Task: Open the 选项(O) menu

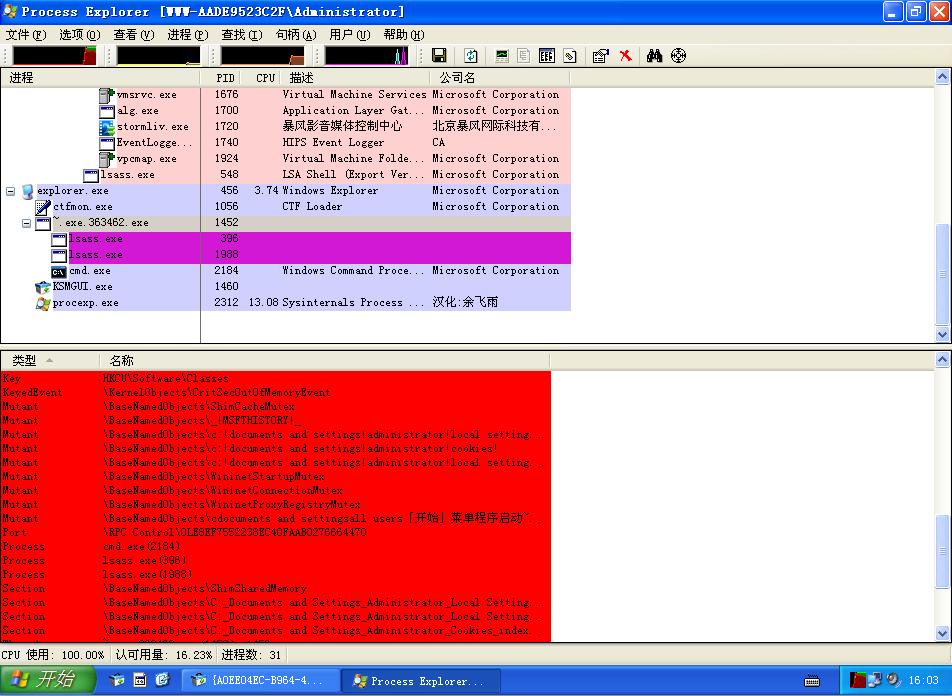Action: (x=80, y=35)
